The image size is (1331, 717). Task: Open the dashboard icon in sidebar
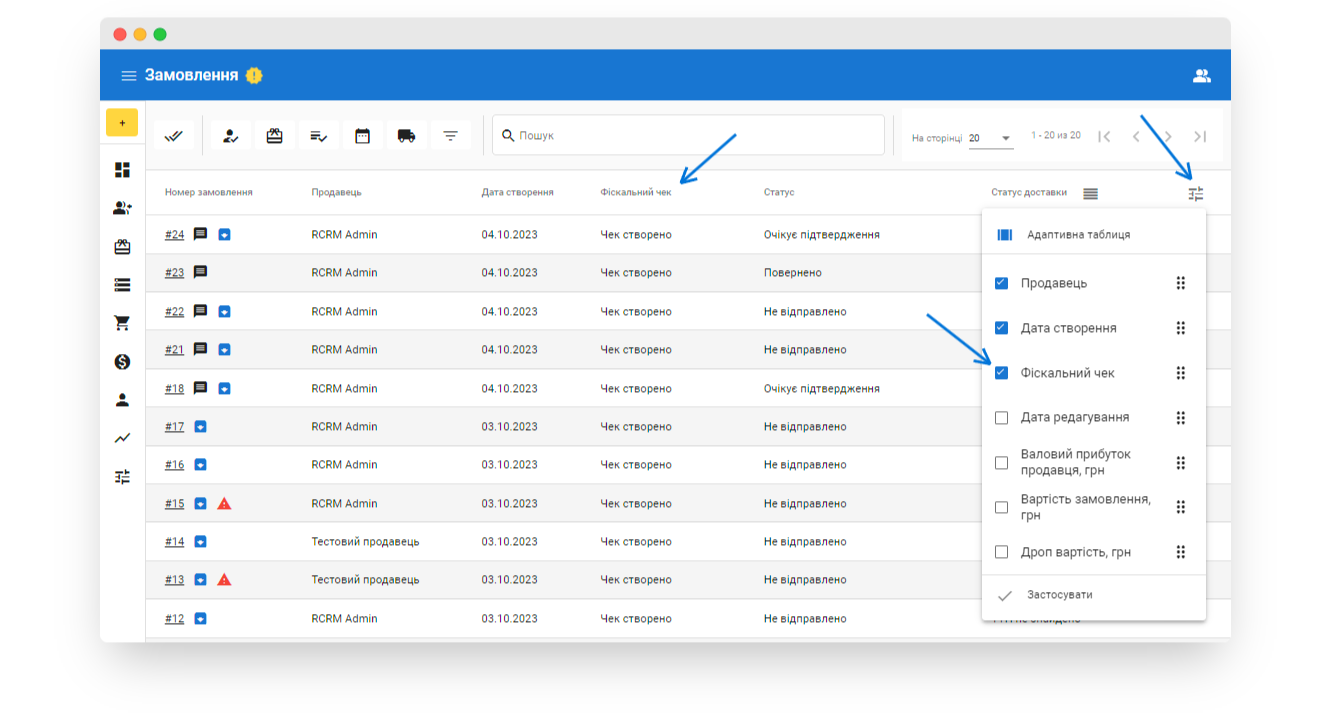point(122,170)
